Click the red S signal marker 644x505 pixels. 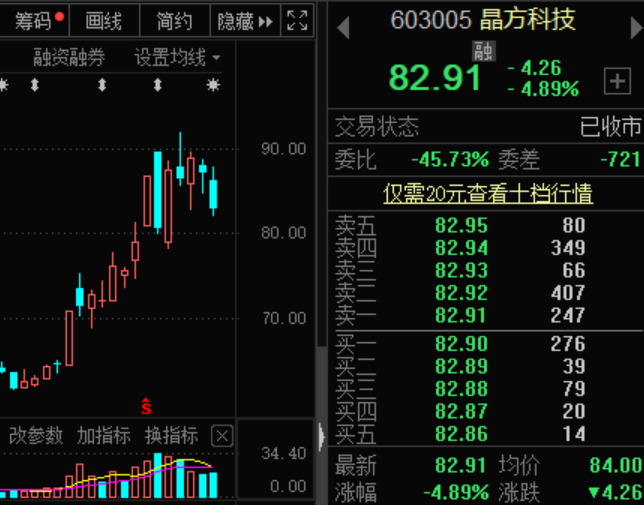coord(146,406)
